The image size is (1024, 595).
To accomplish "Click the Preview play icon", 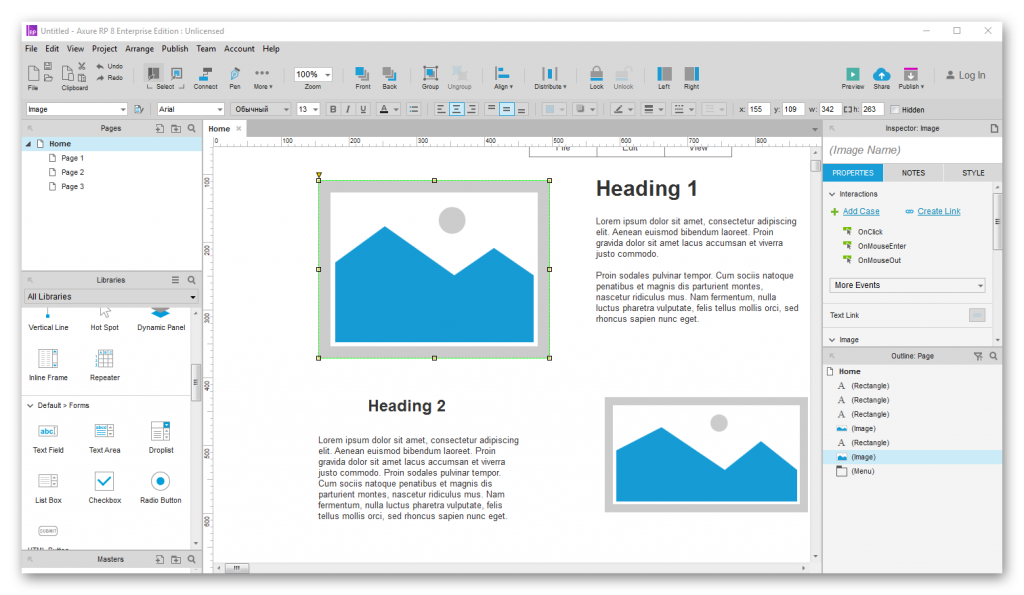I will click(852, 74).
